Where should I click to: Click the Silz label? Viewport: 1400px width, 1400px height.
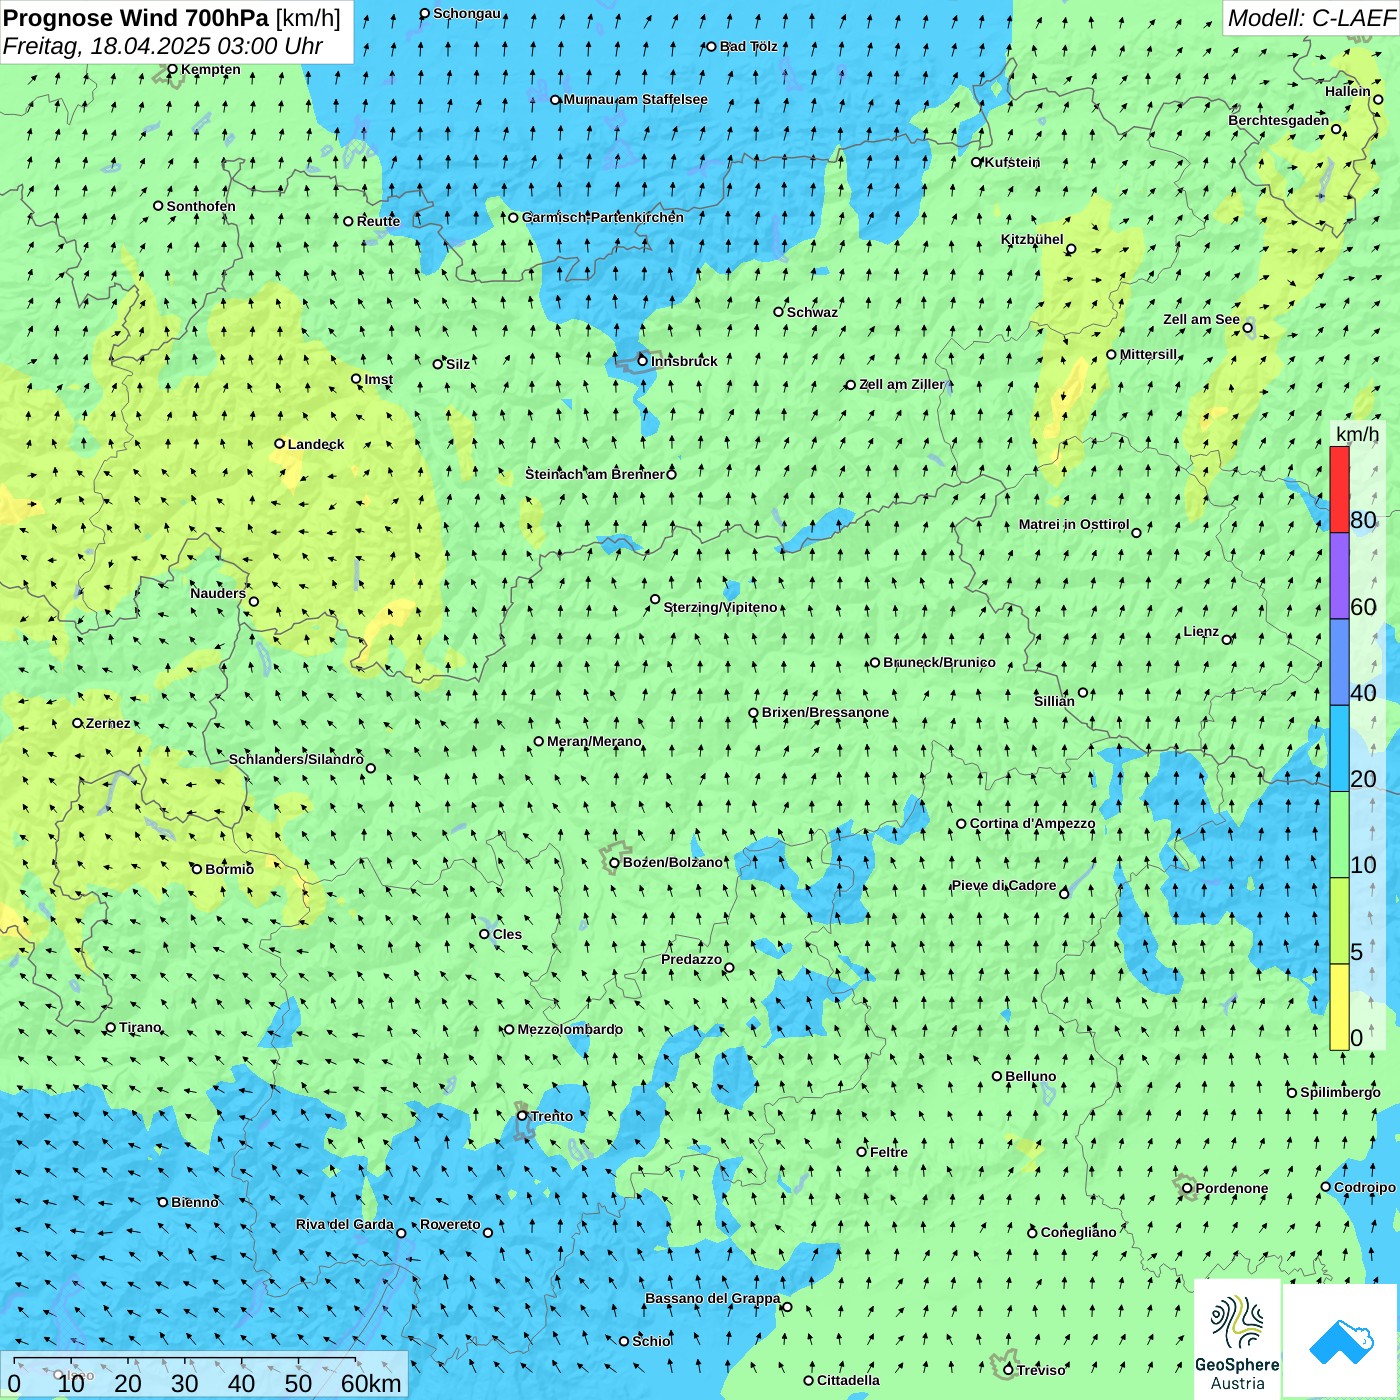(x=458, y=364)
